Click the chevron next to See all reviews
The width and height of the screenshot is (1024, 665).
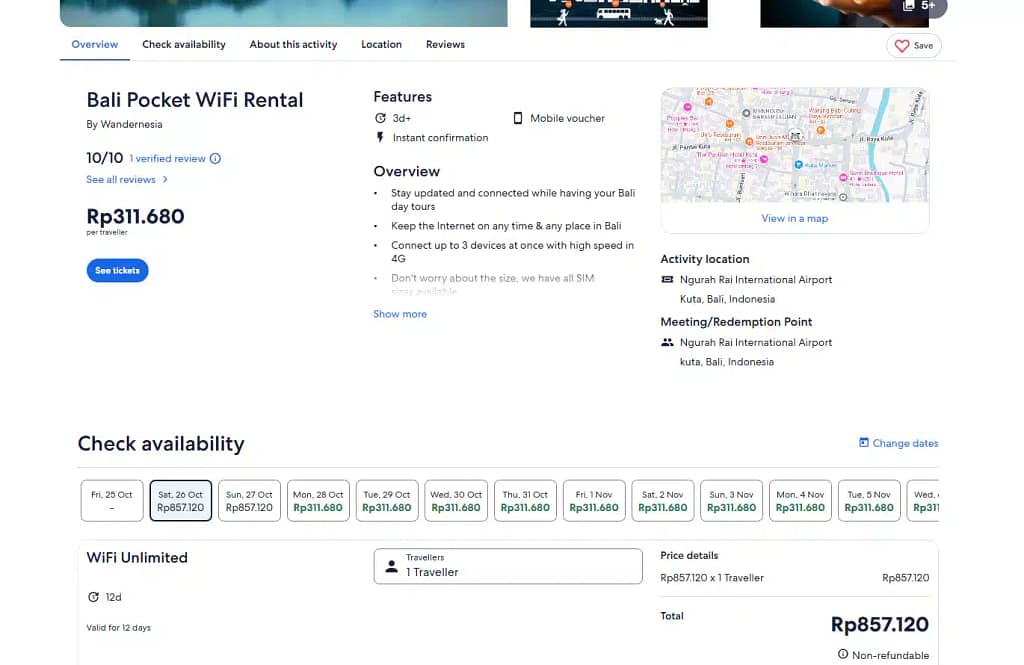coord(165,180)
